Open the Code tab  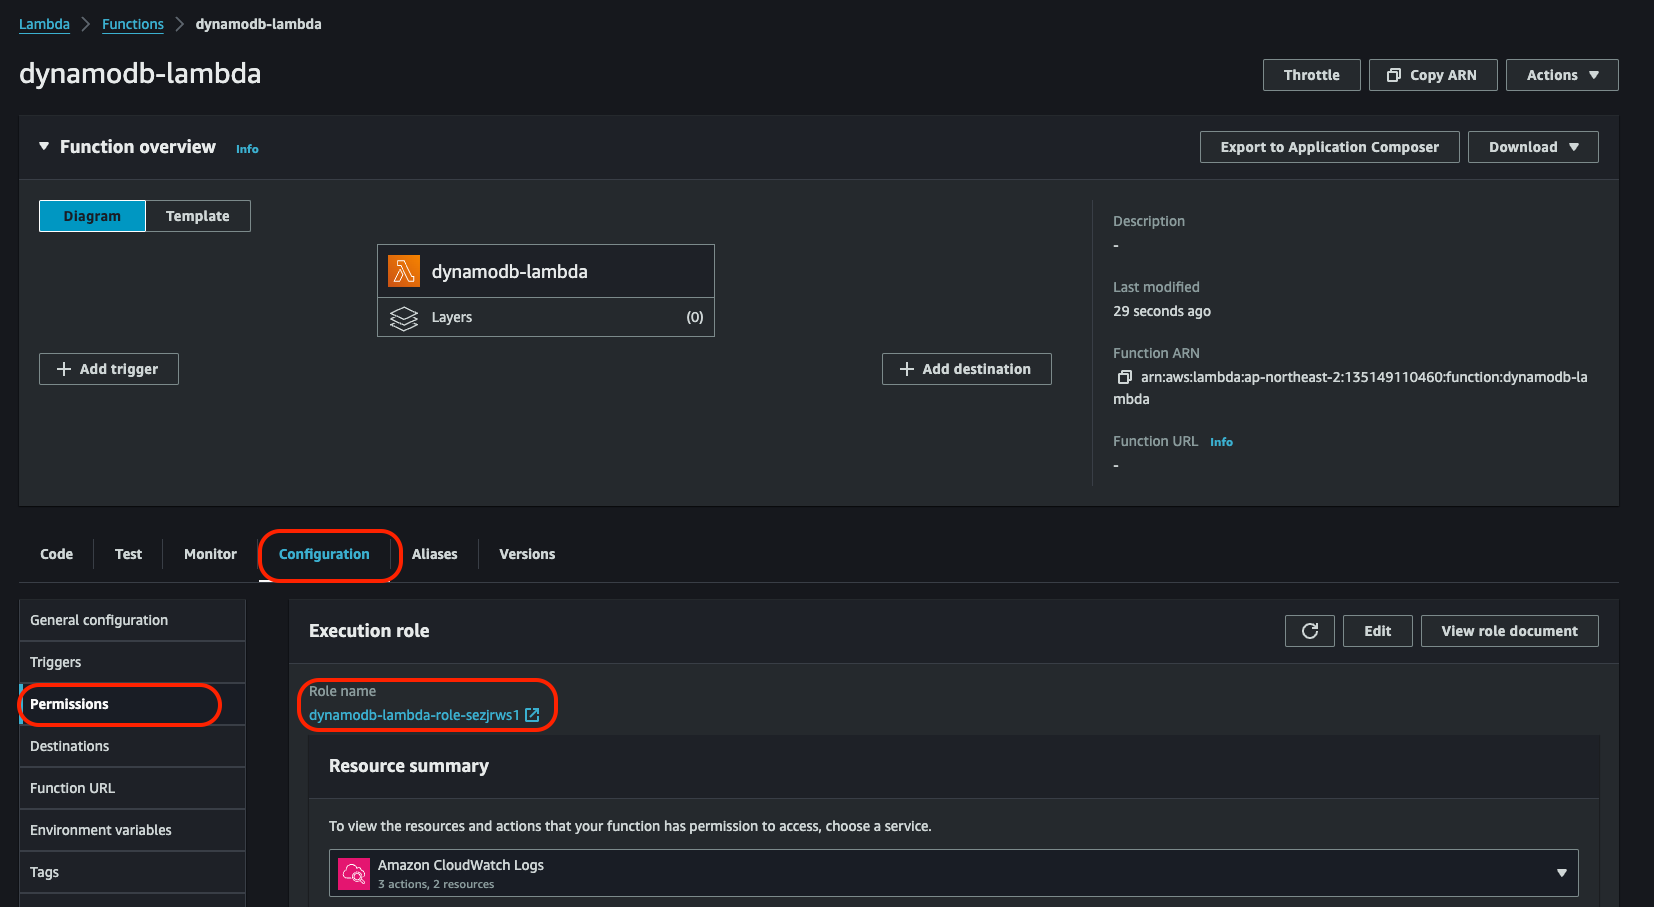pyautogui.click(x=56, y=554)
